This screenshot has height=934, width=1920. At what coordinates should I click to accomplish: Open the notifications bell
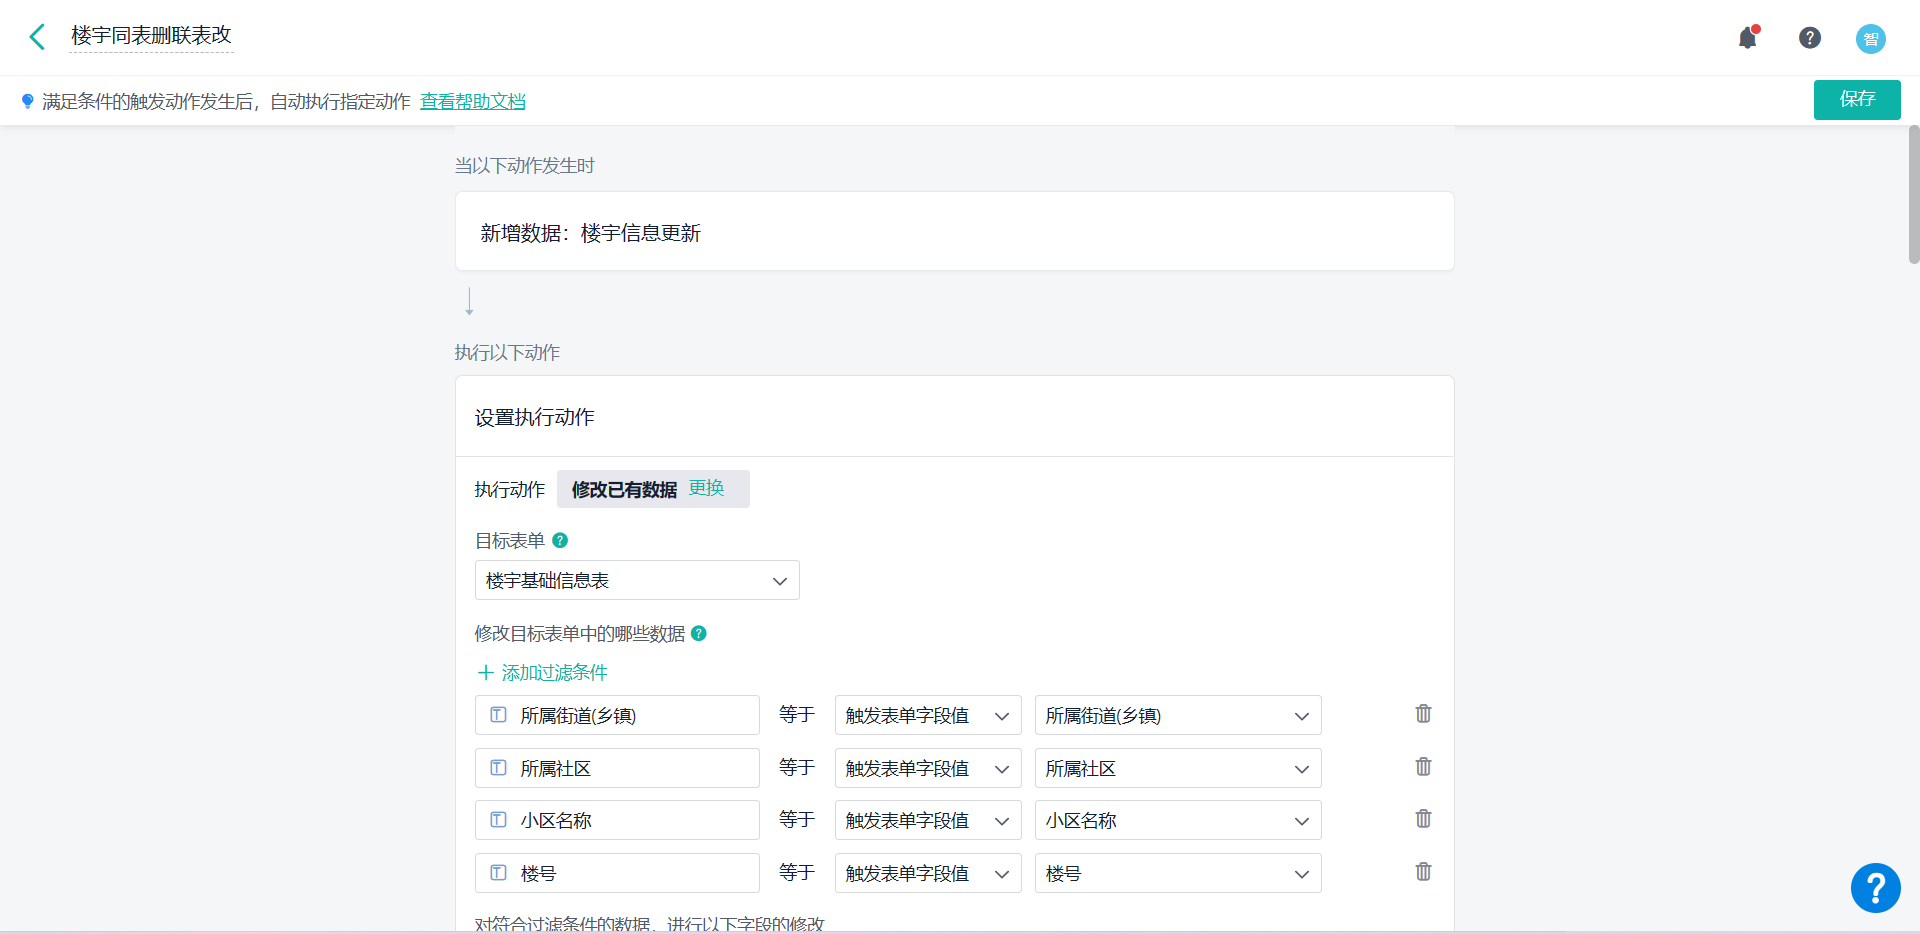click(x=1747, y=38)
